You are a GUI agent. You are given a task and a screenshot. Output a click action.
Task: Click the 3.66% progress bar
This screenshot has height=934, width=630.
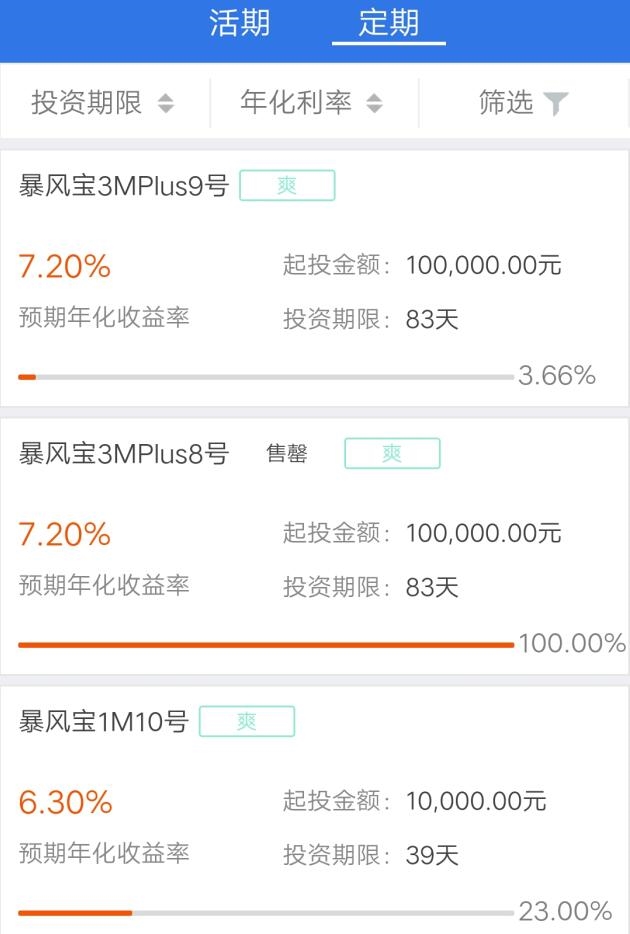[x=265, y=377]
